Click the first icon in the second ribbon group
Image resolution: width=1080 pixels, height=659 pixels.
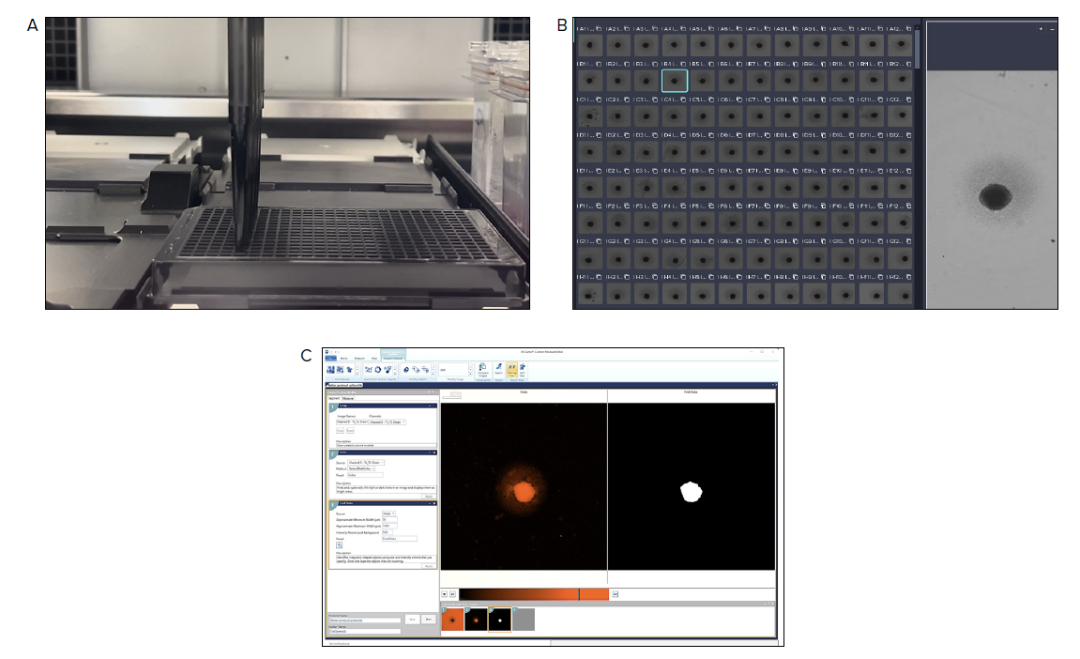tap(368, 370)
